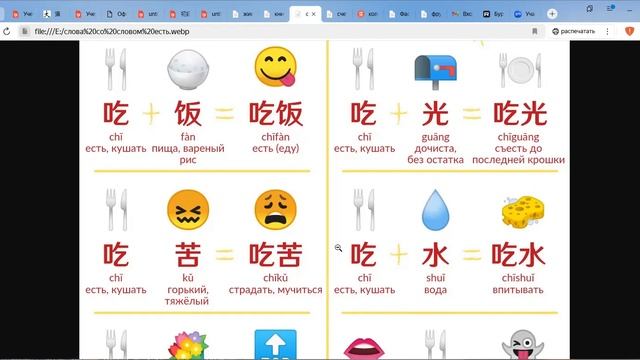Click the flower bouquet emoji
Screen dimensions: 640x360
pyautogui.click(x=188, y=345)
